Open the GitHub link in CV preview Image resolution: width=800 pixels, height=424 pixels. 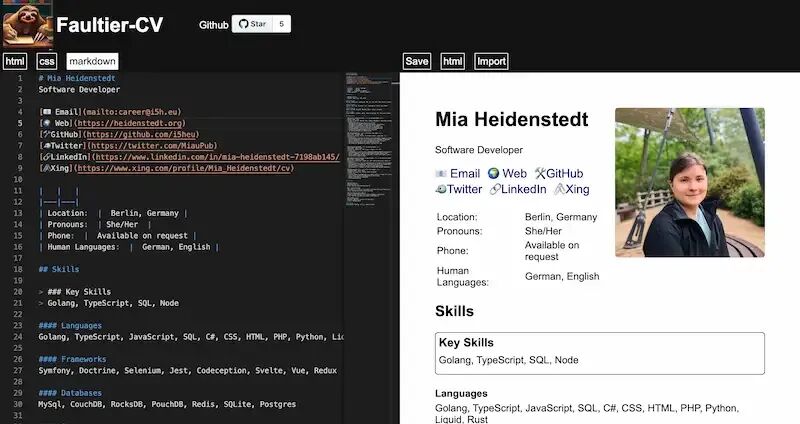pyautogui.click(x=565, y=173)
